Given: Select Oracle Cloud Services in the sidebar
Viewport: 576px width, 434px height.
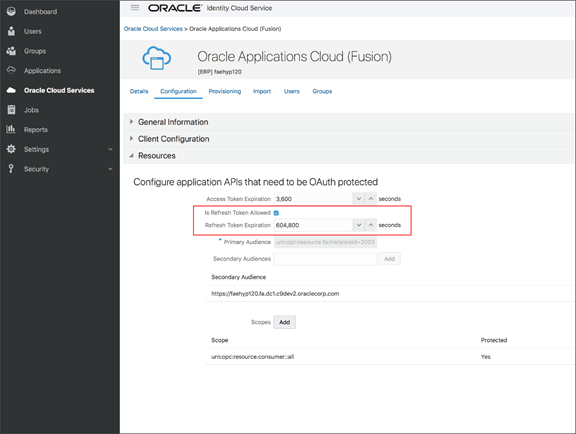Looking at the screenshot, I should coord(59,90).
